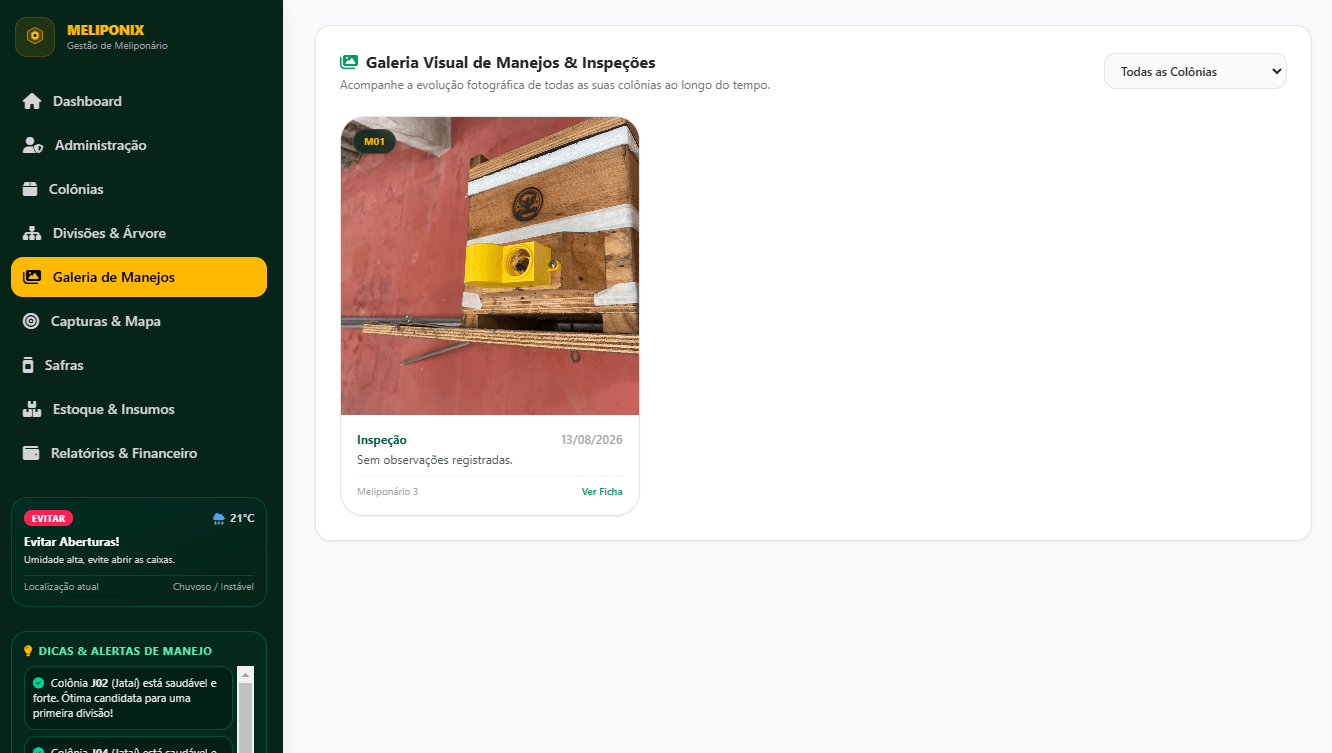Click the tips panel scrollbar thumb
This screenshot has height=753, width=1332.
click(246, 718)
